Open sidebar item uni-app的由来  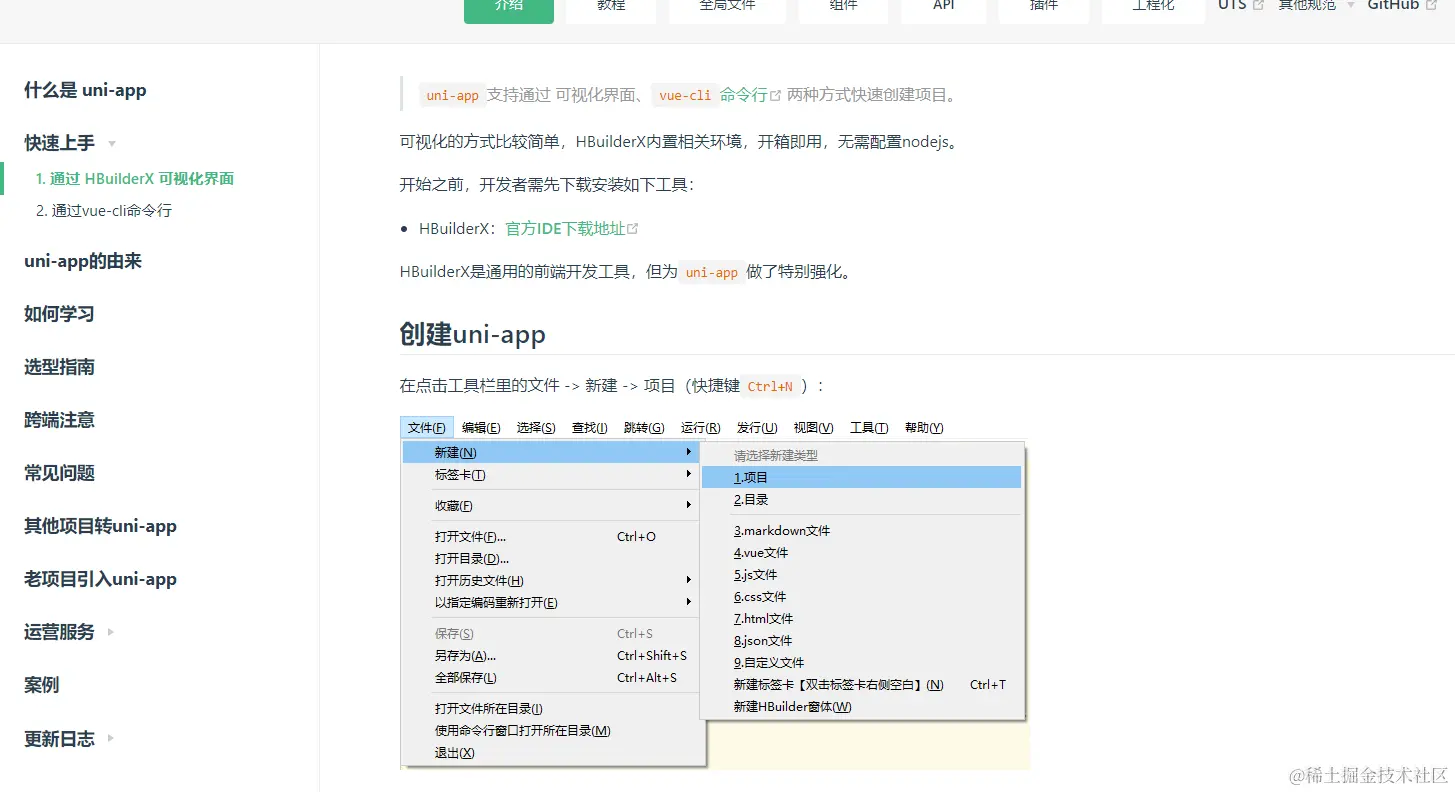point(83,261)
